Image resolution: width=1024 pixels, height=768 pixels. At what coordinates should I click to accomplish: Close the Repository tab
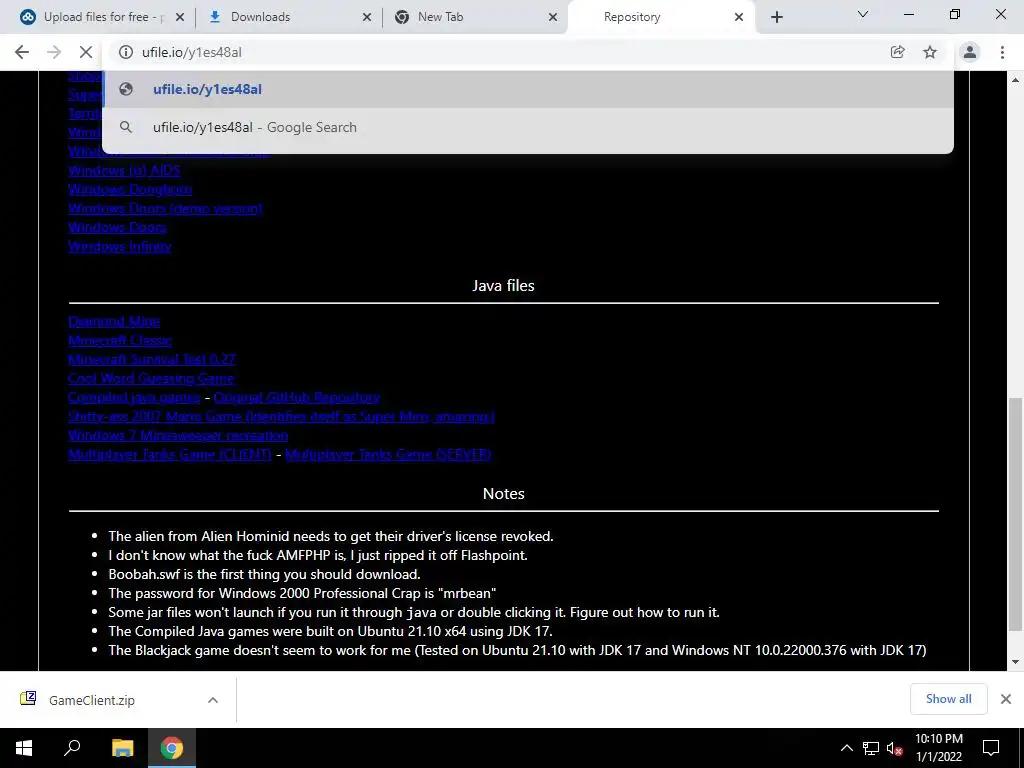point(739,17)
